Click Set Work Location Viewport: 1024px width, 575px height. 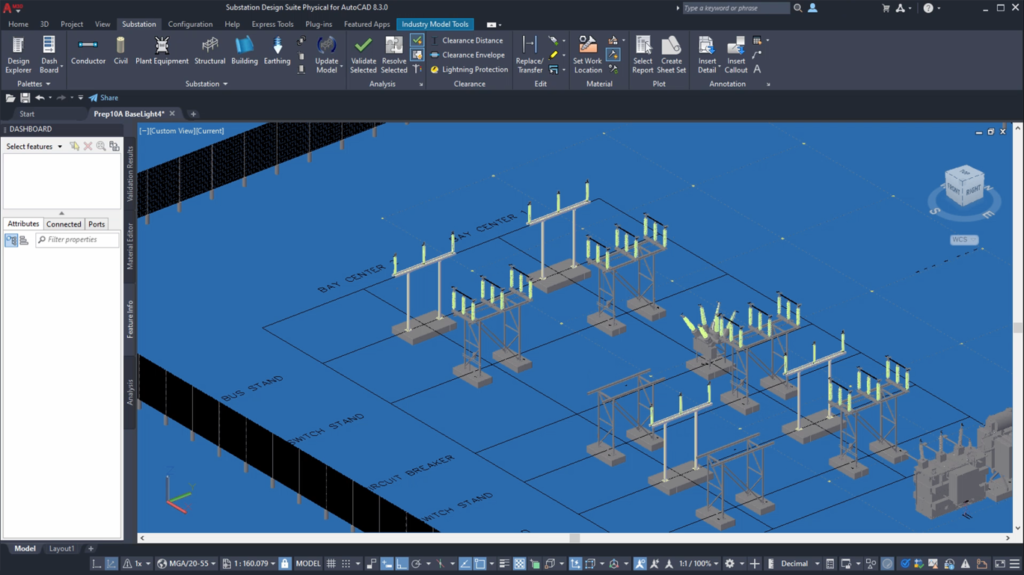click(587, 54)
